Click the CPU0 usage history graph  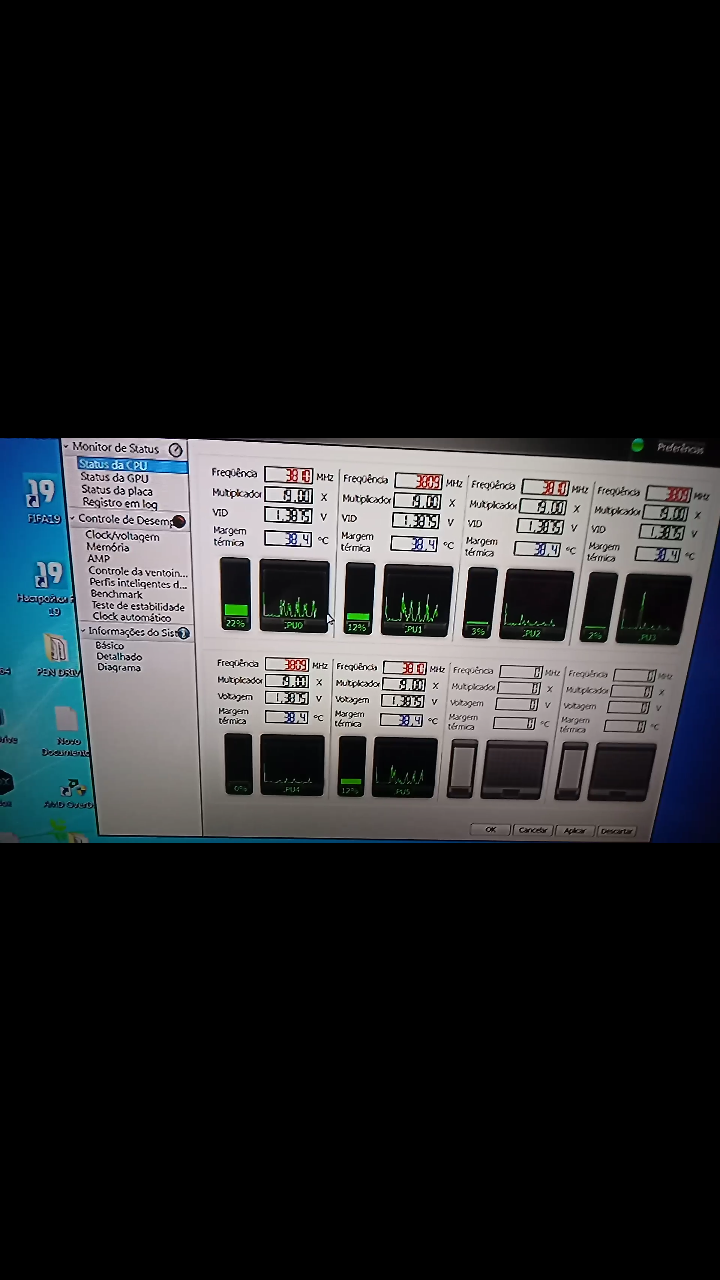294,596
